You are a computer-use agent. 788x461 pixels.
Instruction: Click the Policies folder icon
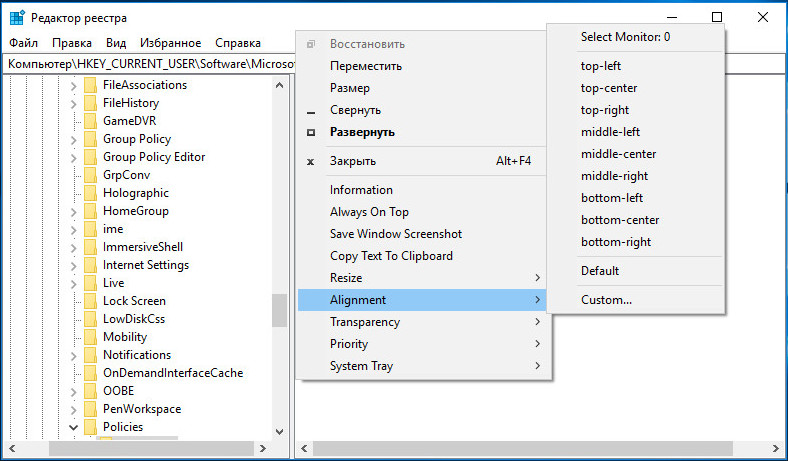pyautogui.click(x=90, y=427)
